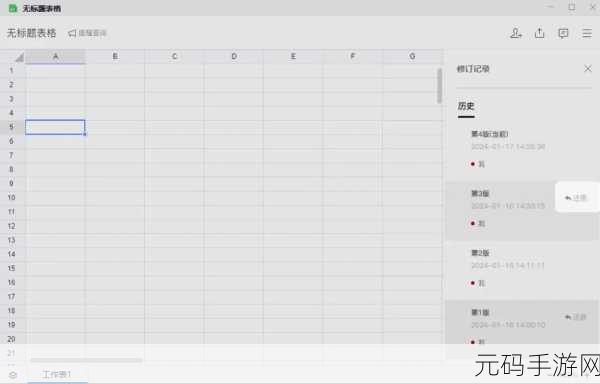Select row 5 header
The width and height of the screenshot is (600, 384).
point(11,127)
